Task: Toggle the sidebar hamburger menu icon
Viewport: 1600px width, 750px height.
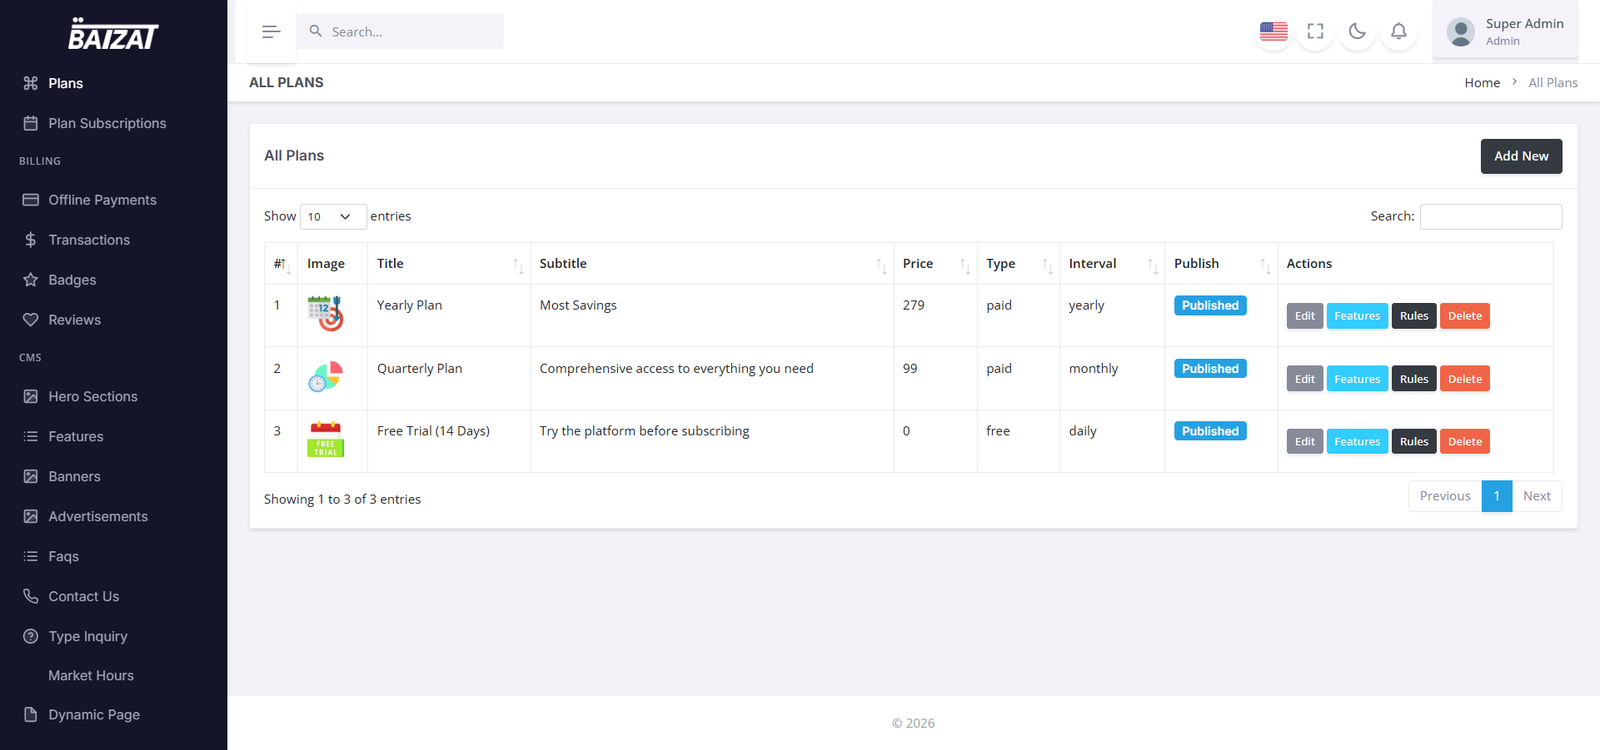Action: pyautogui.click(x=271, y=32)
